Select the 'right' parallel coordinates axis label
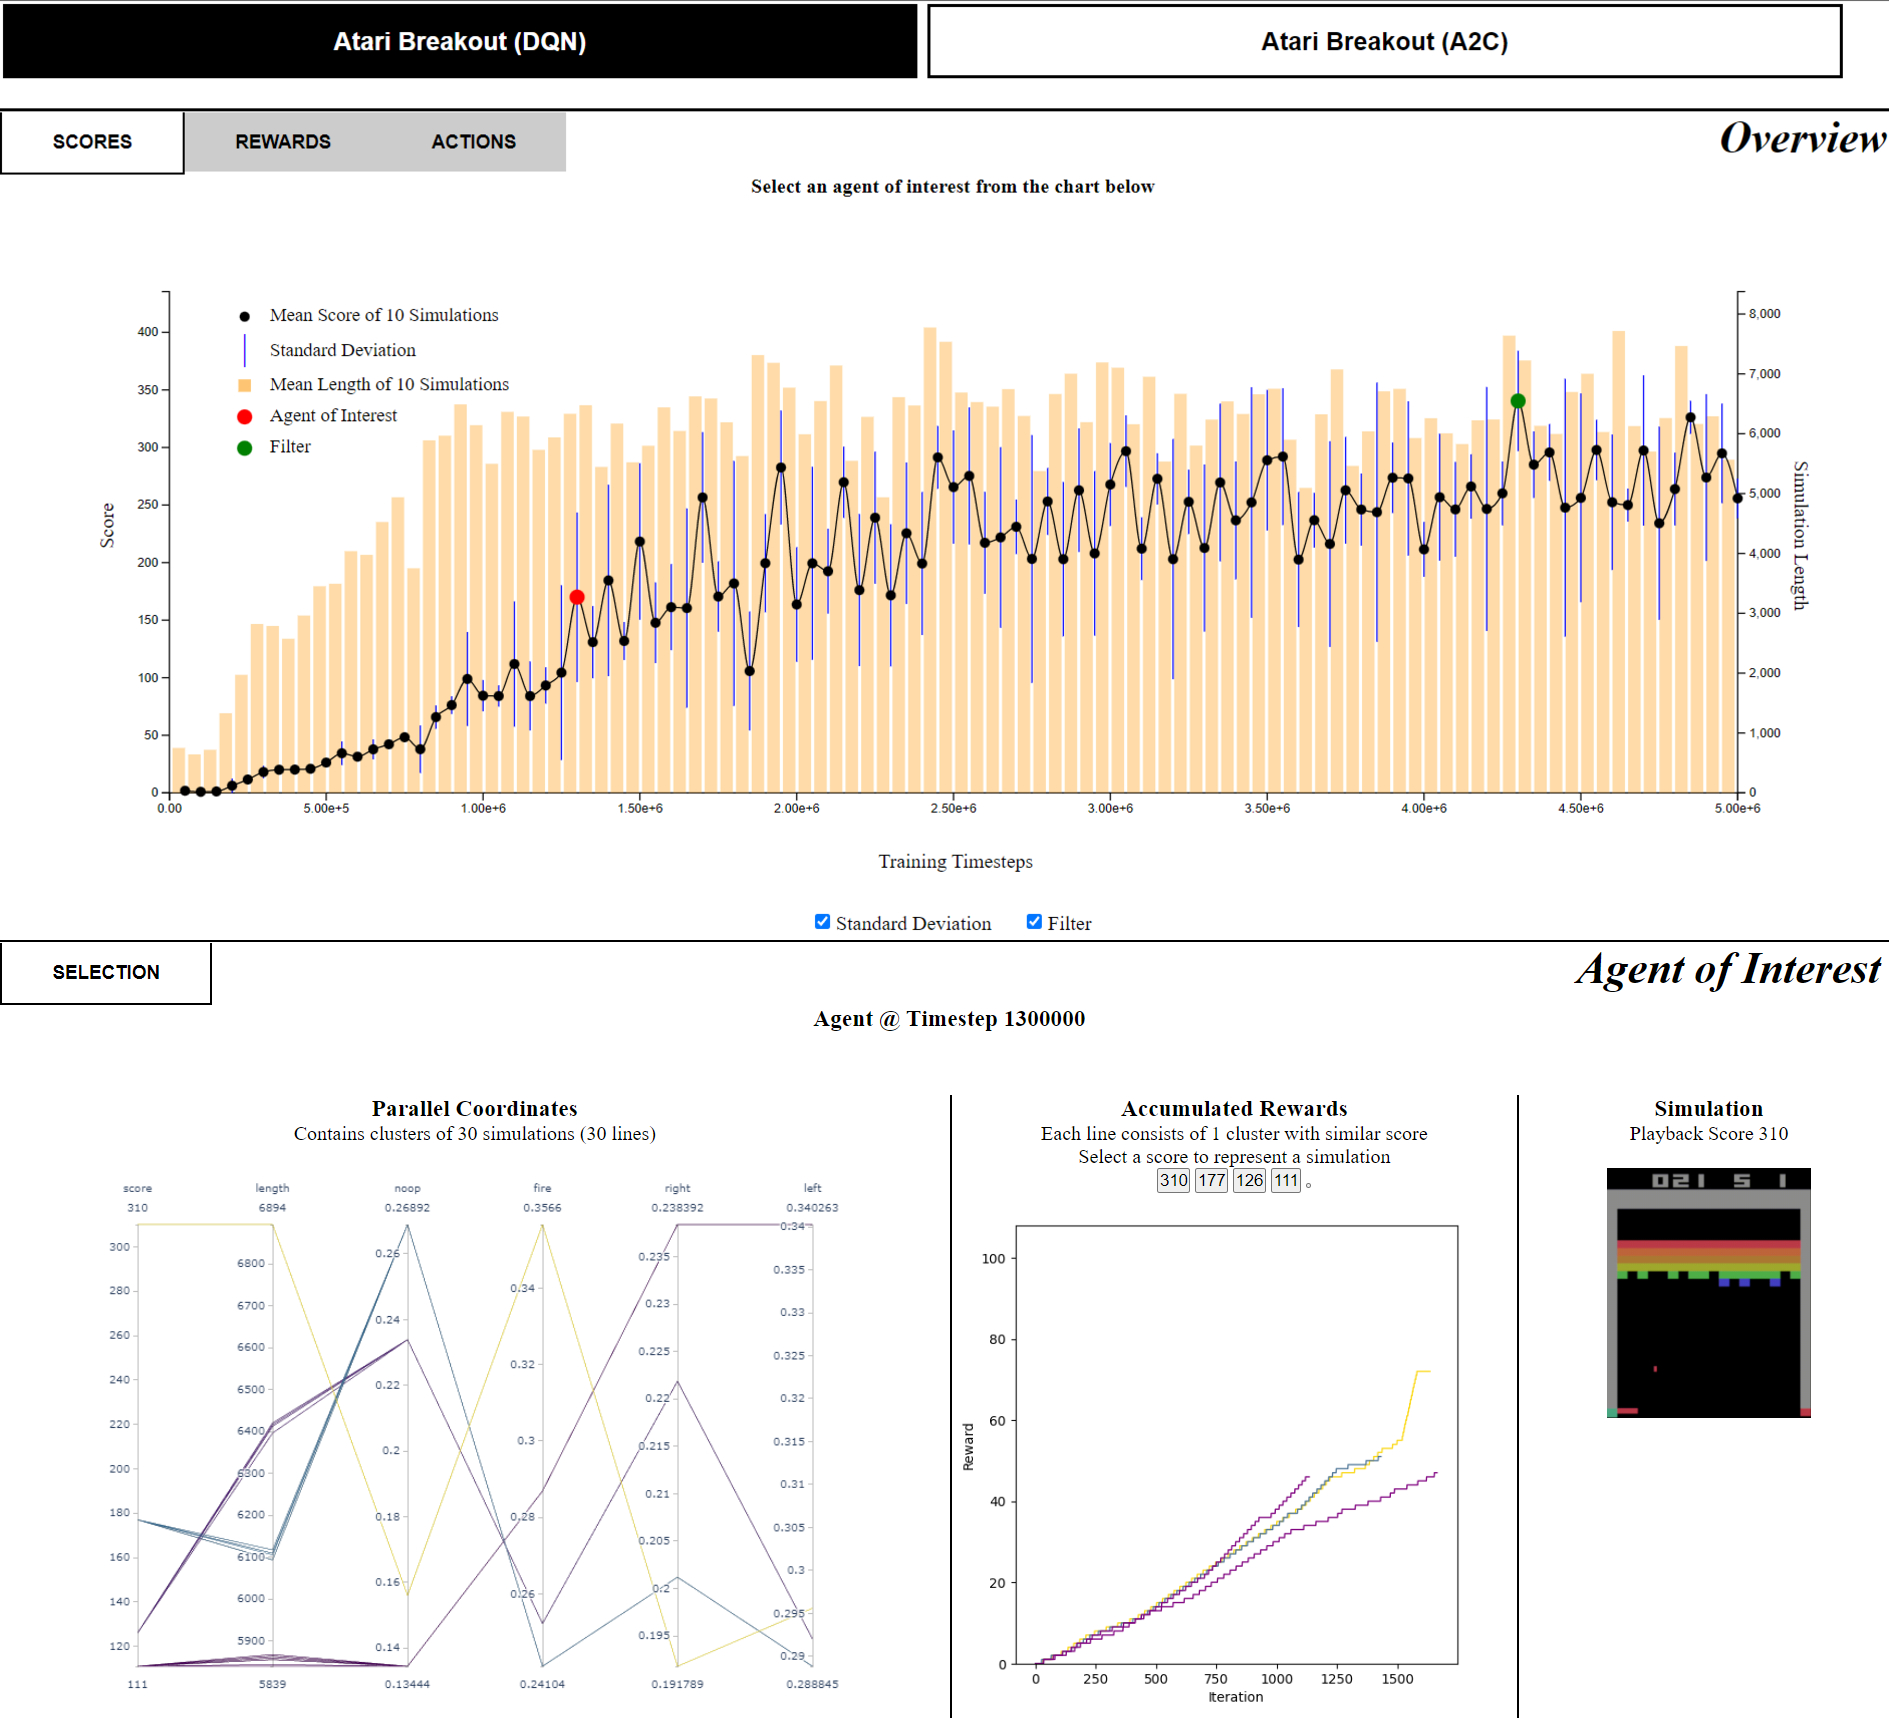1889x1718 pixels. point(677,1188)
